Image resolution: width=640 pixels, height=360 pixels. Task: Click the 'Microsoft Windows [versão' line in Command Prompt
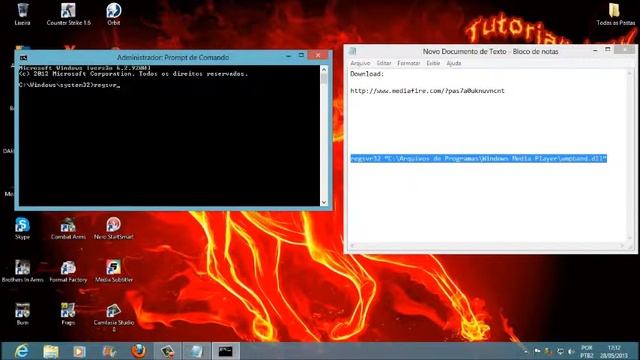[85, 68]
